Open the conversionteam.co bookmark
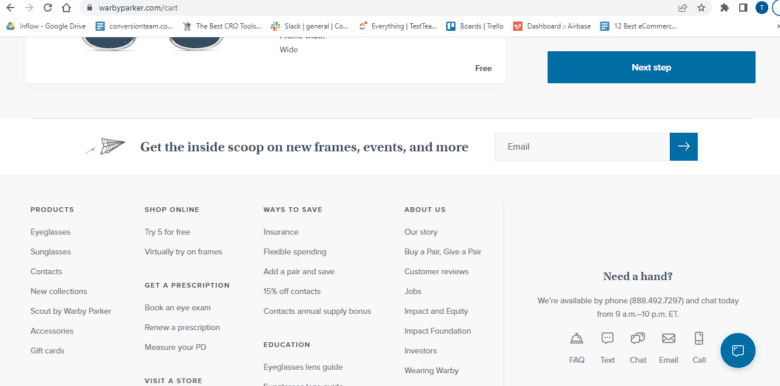 coord(134,26)
